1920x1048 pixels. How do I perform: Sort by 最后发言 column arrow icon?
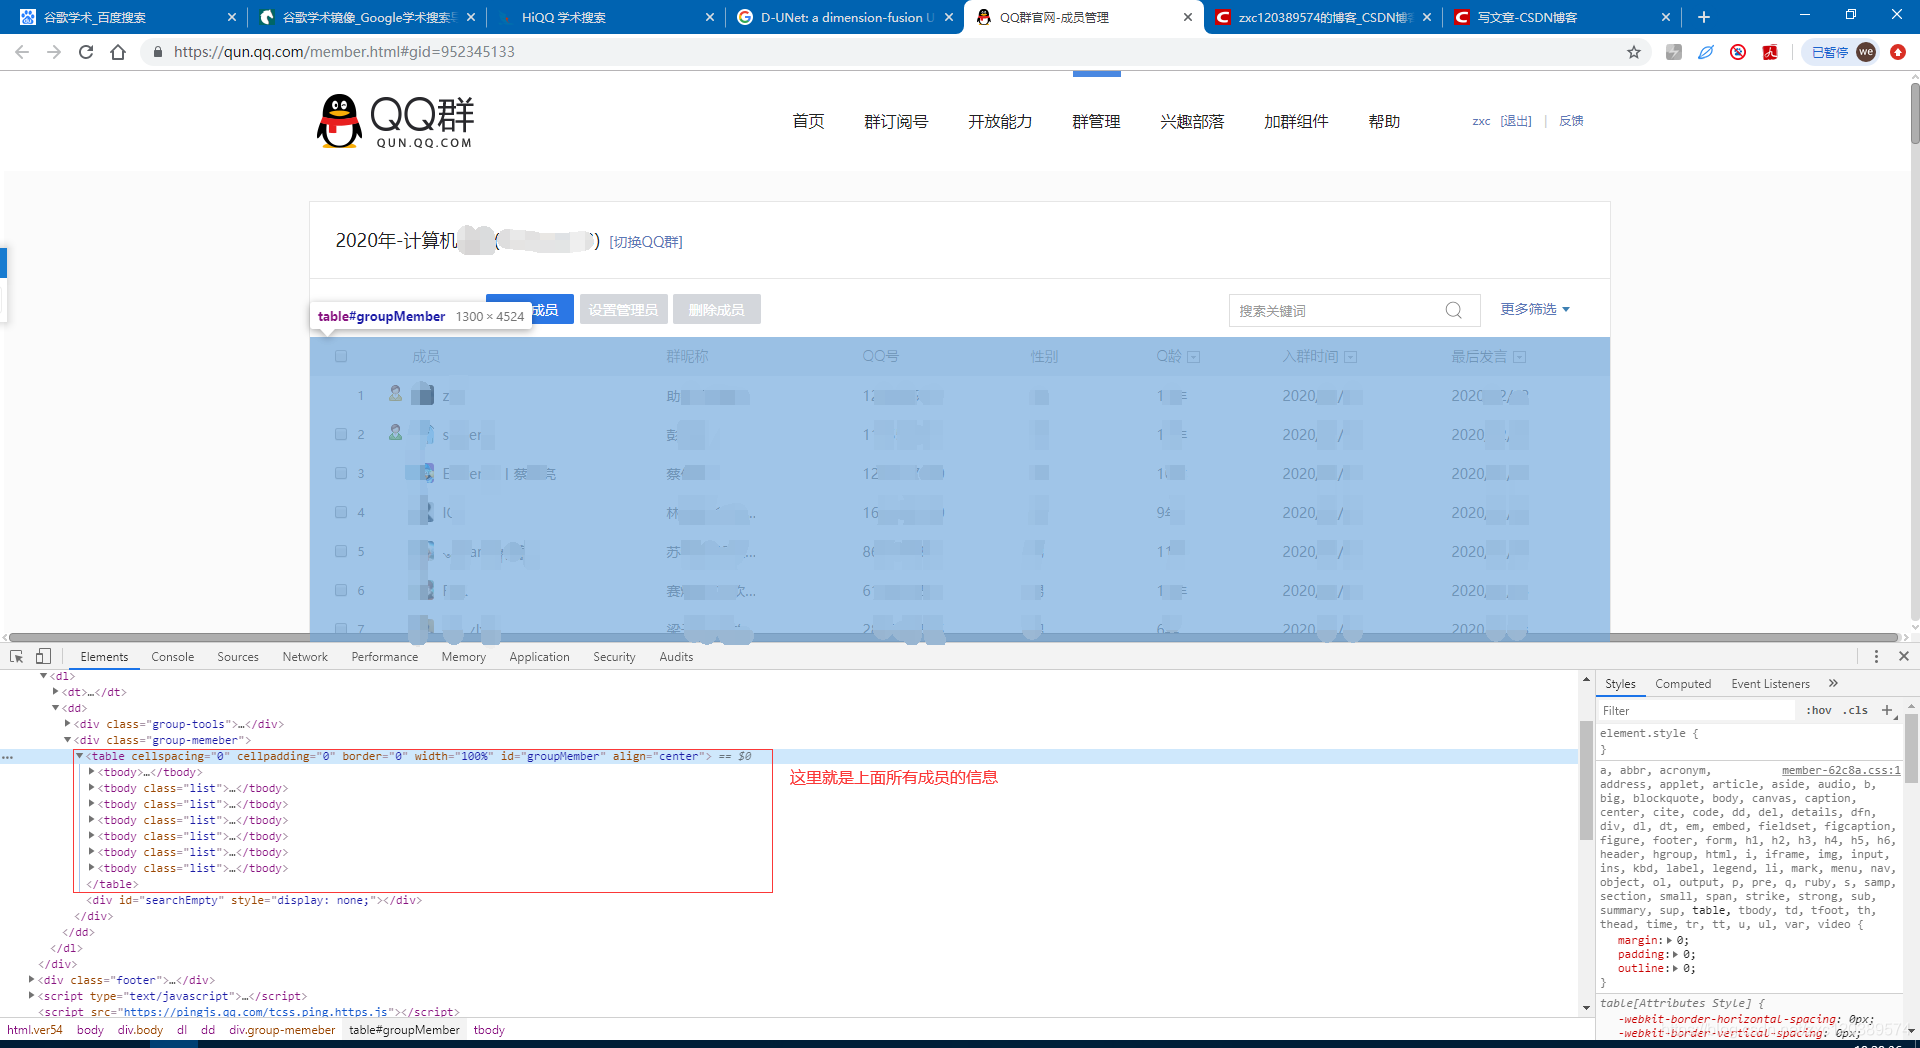click(1520, 357)
